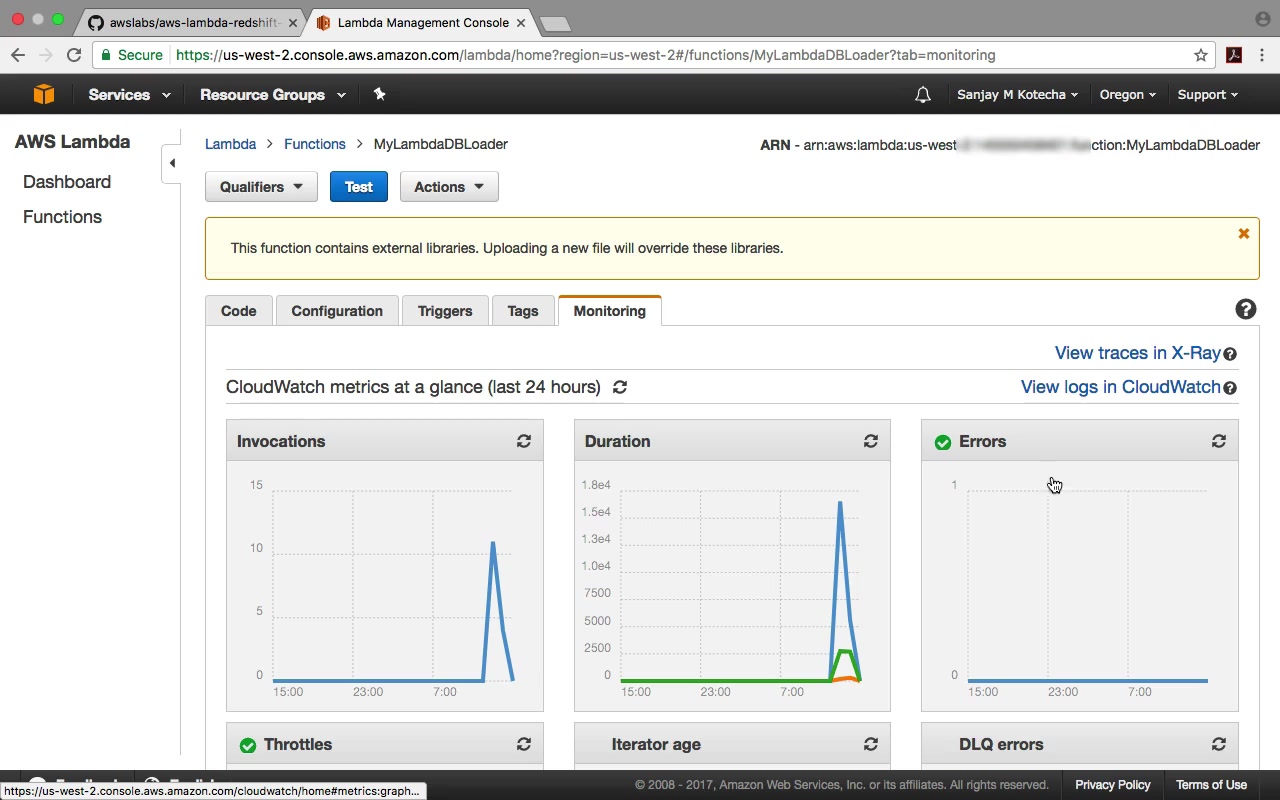Collapse the AWS Lambda side navigation

[x=172, y=163]
